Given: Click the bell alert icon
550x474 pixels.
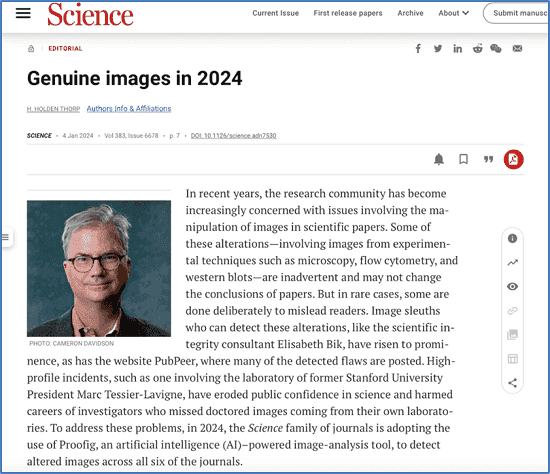Looking at the screenshot, I should coord(439,159).
